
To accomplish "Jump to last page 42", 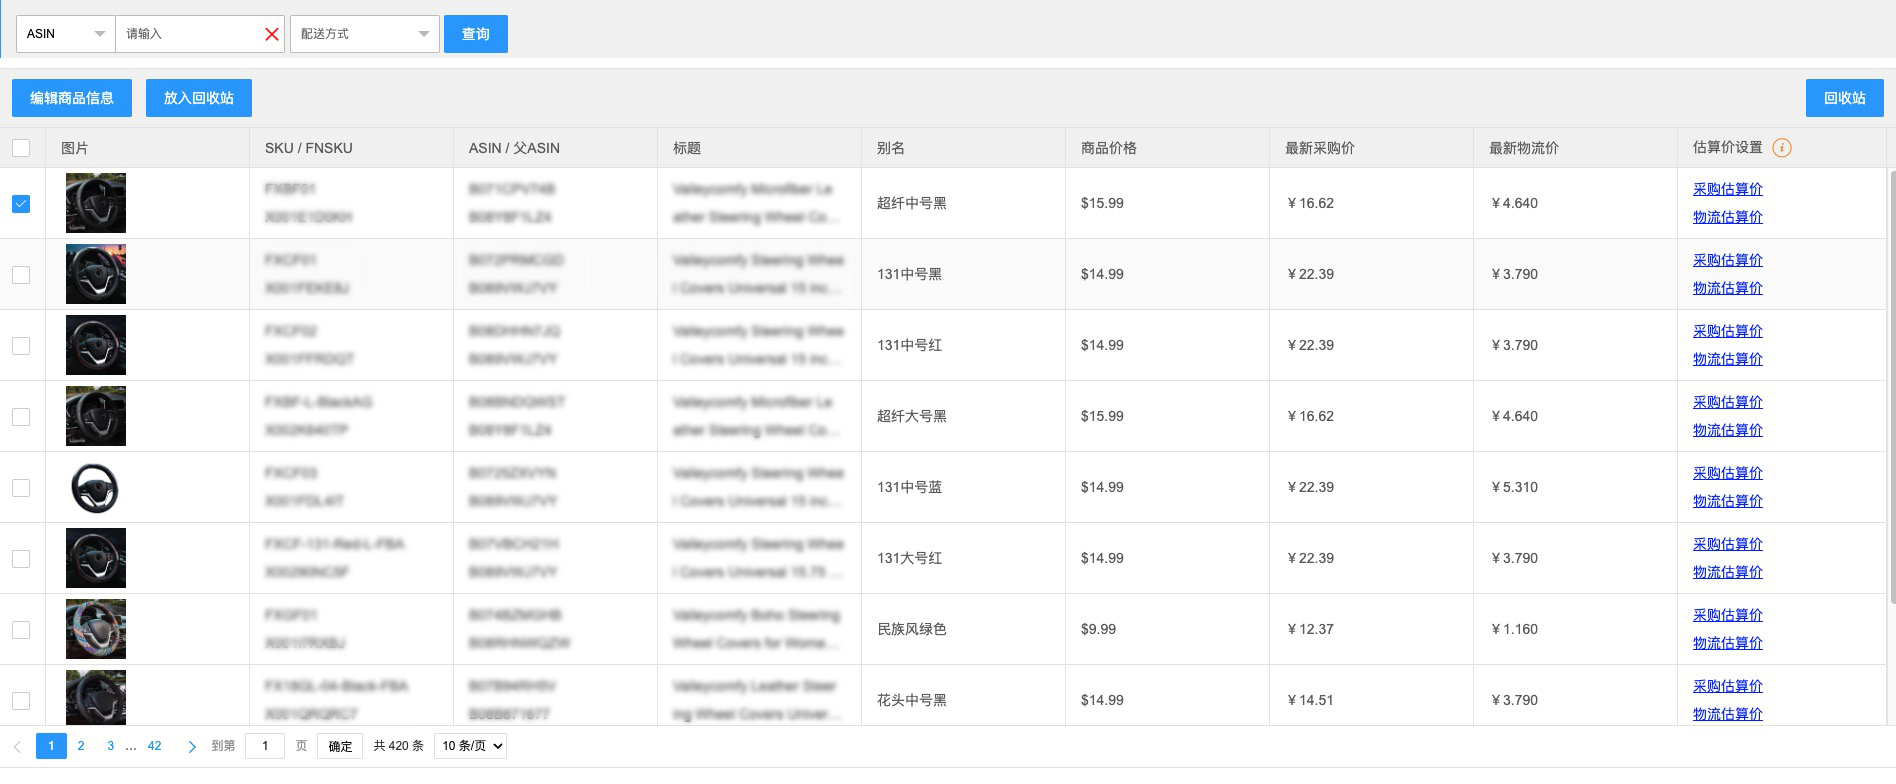I will (x=154, y=746).
